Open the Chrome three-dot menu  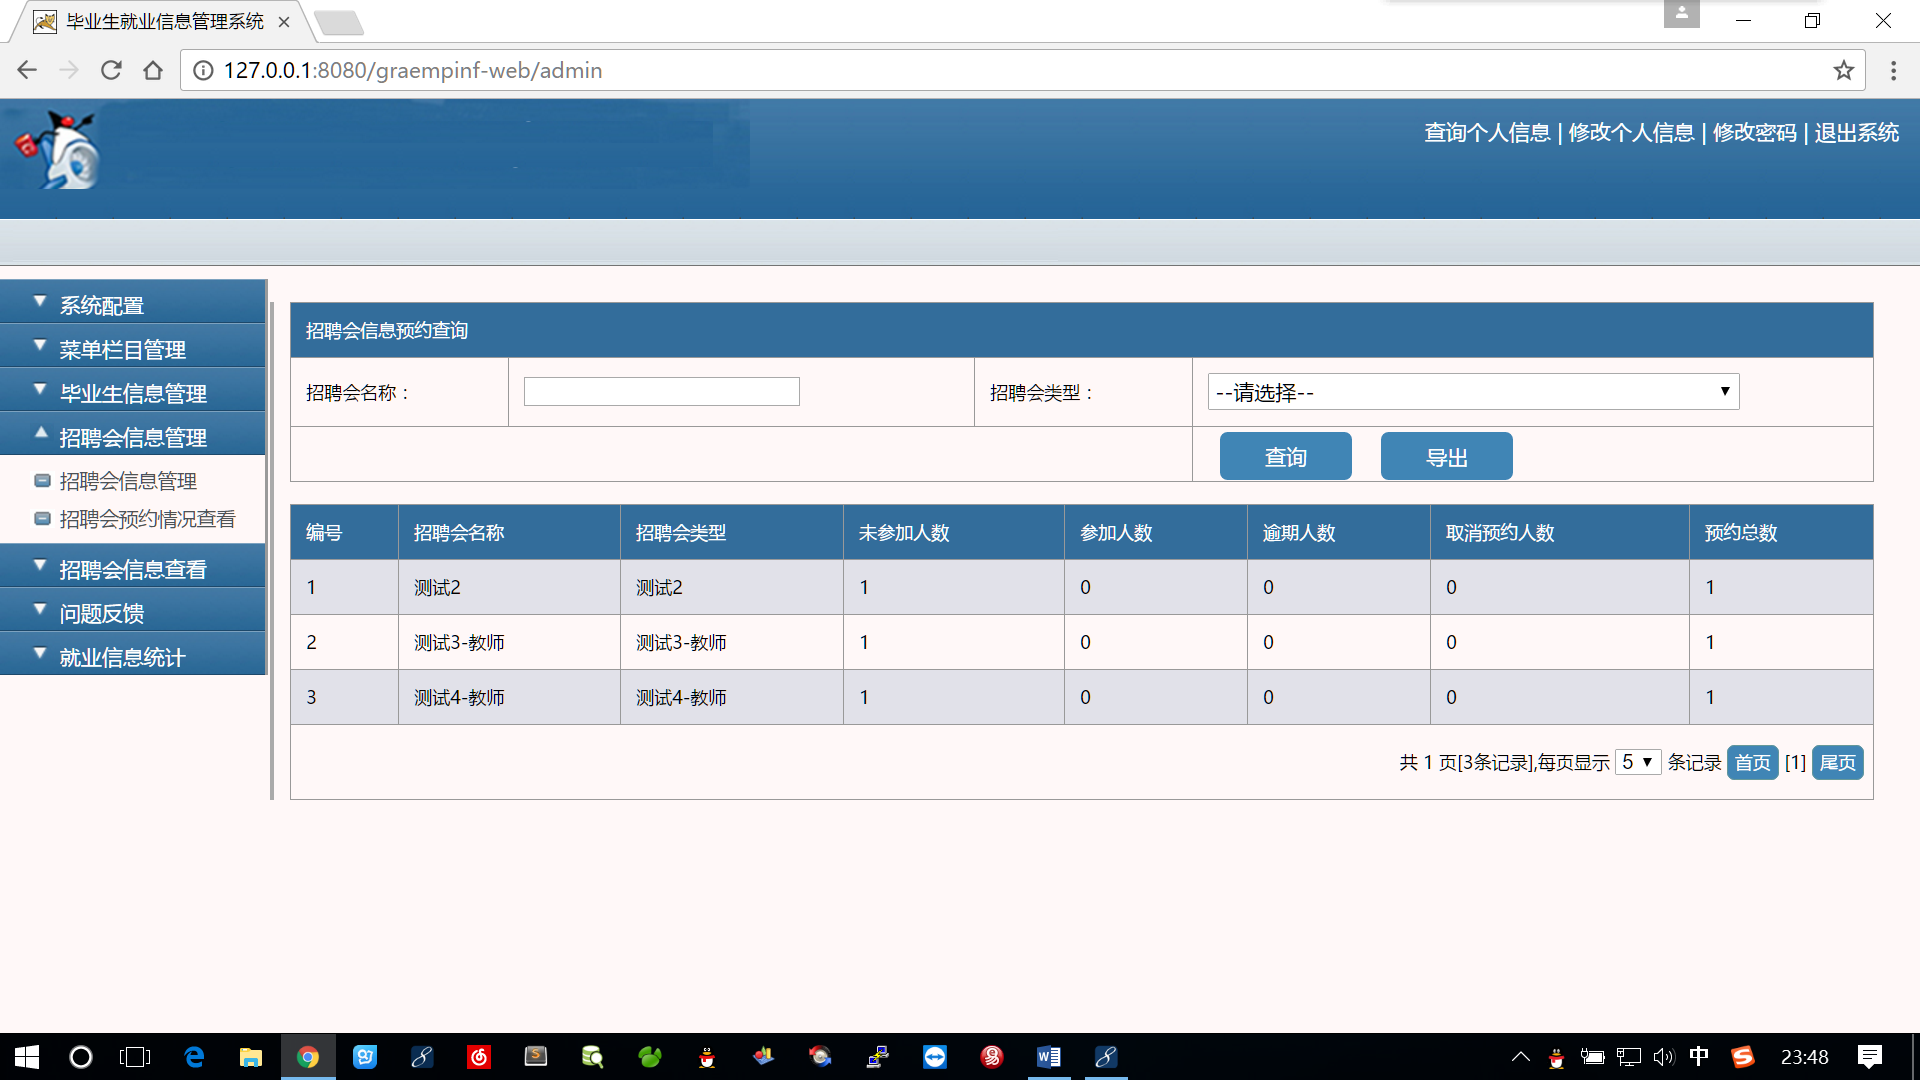click(1893, 70)
